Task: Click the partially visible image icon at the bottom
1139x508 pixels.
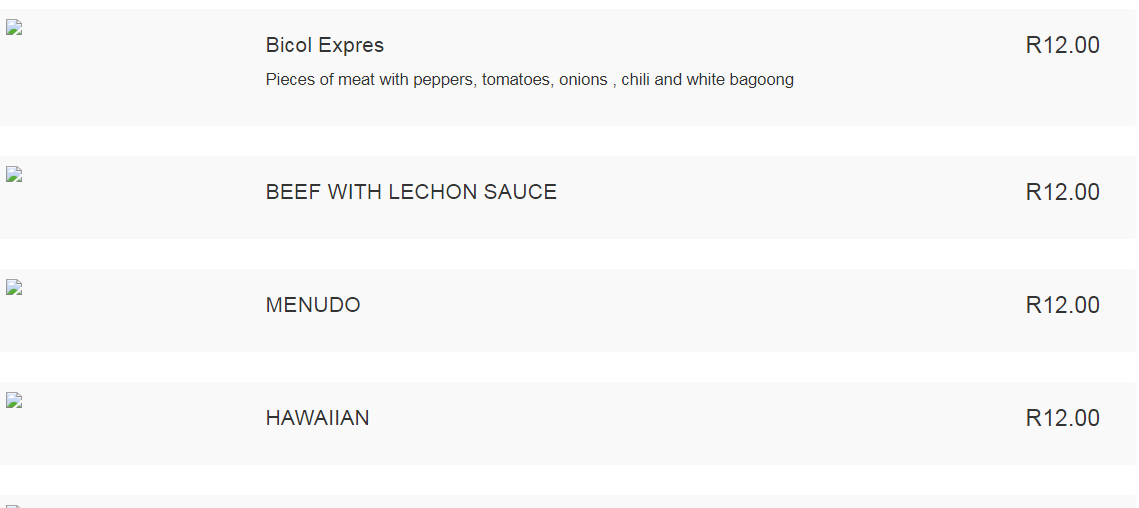Action: 15,506
